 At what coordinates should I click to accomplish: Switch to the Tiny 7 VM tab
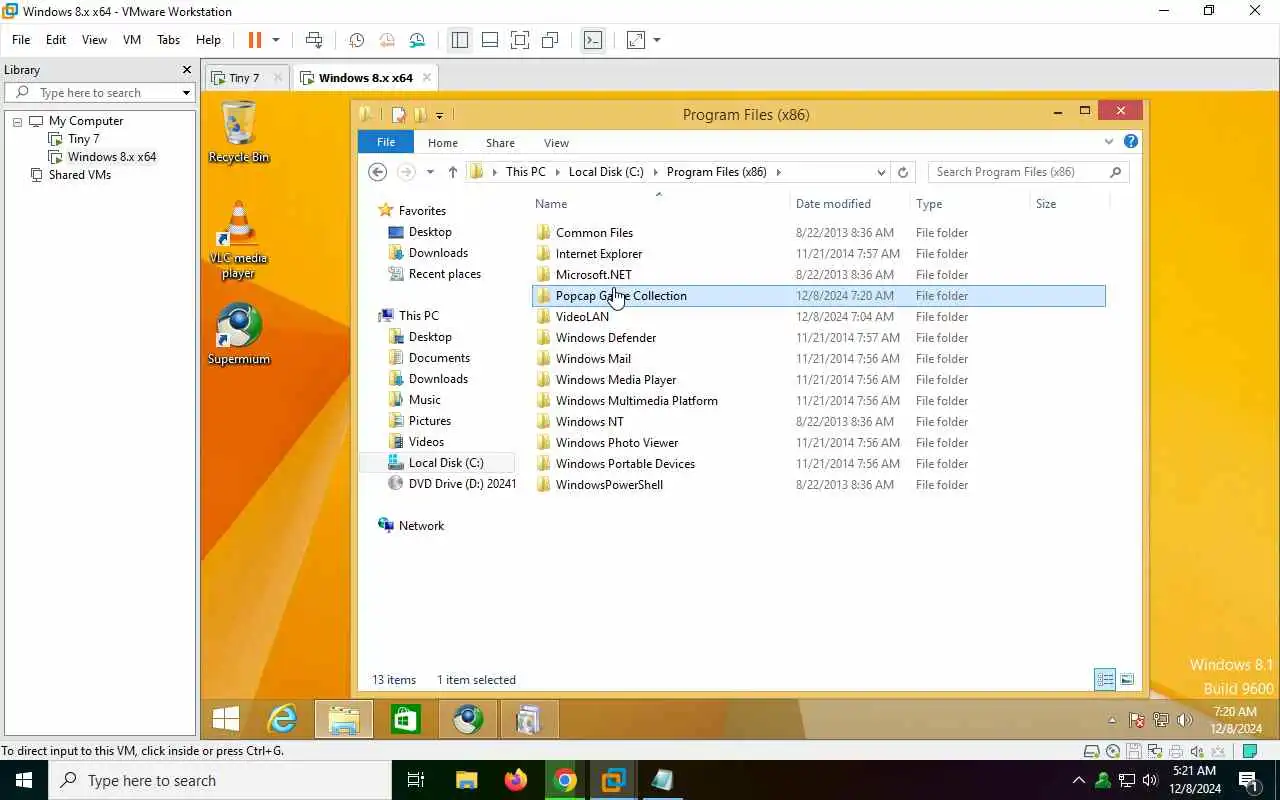(244, 78)
